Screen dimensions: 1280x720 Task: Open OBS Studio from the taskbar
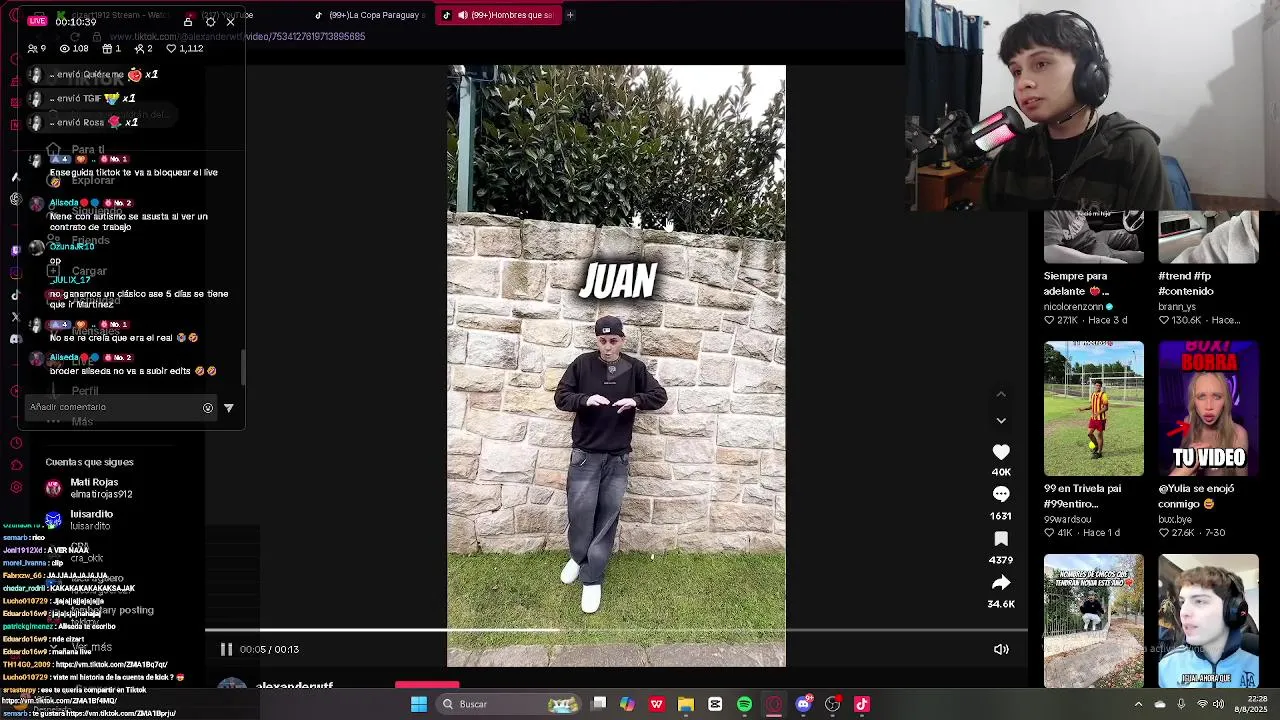pyautogui.click(x=832, y=704)
